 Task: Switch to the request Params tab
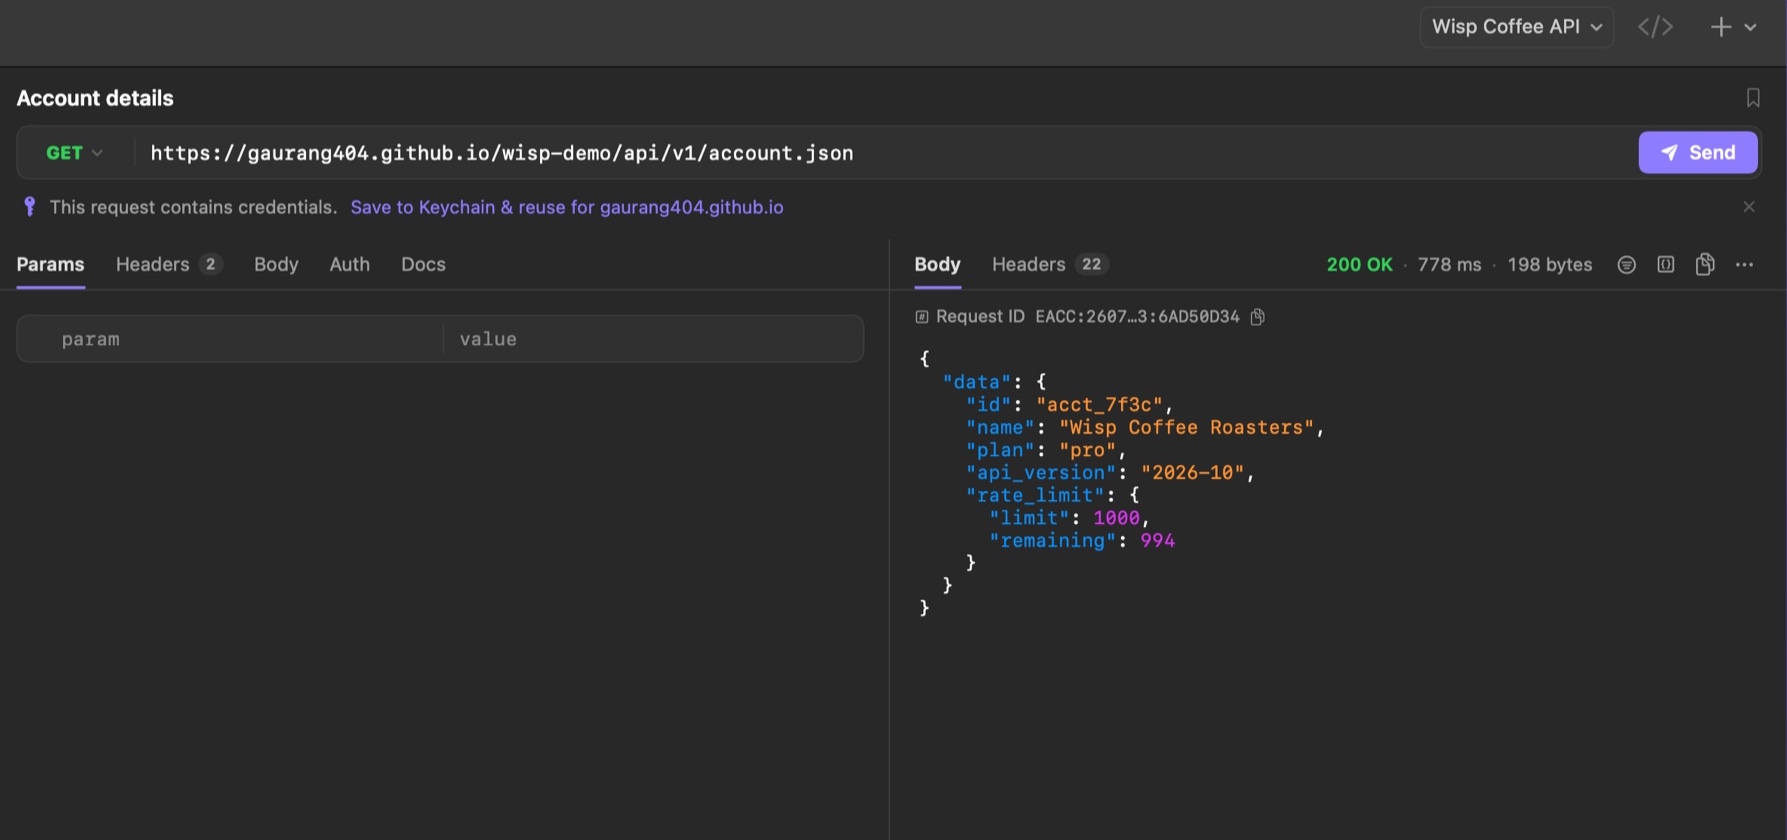click(50, 264)
